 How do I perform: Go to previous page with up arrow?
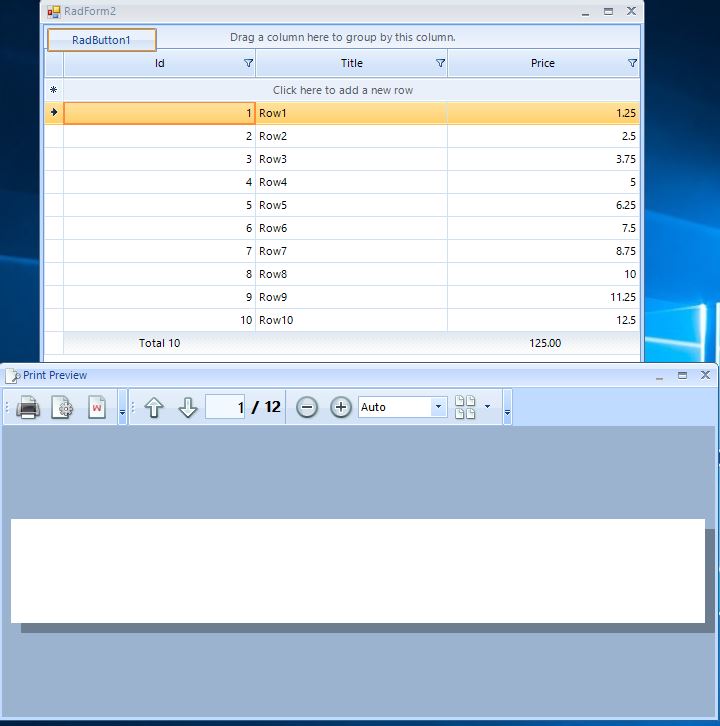point(154,408)
